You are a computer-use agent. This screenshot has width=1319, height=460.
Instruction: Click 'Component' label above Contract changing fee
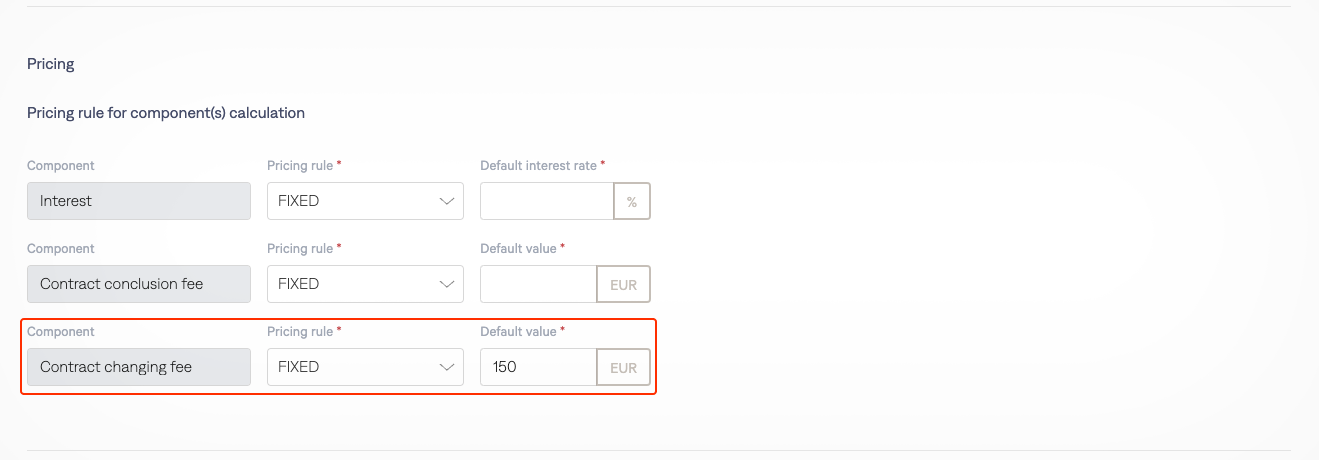click(61, 331)
